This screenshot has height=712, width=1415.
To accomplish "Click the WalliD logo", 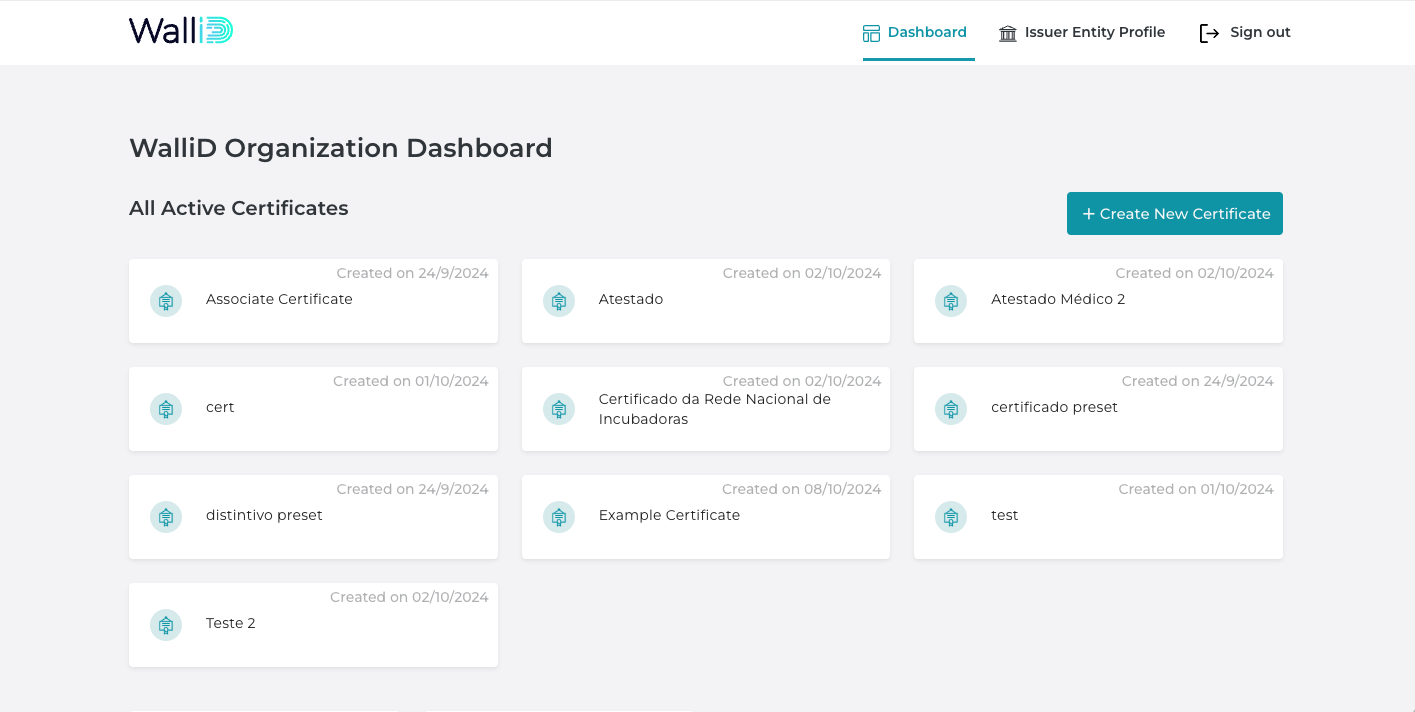I will click(181, 32).
